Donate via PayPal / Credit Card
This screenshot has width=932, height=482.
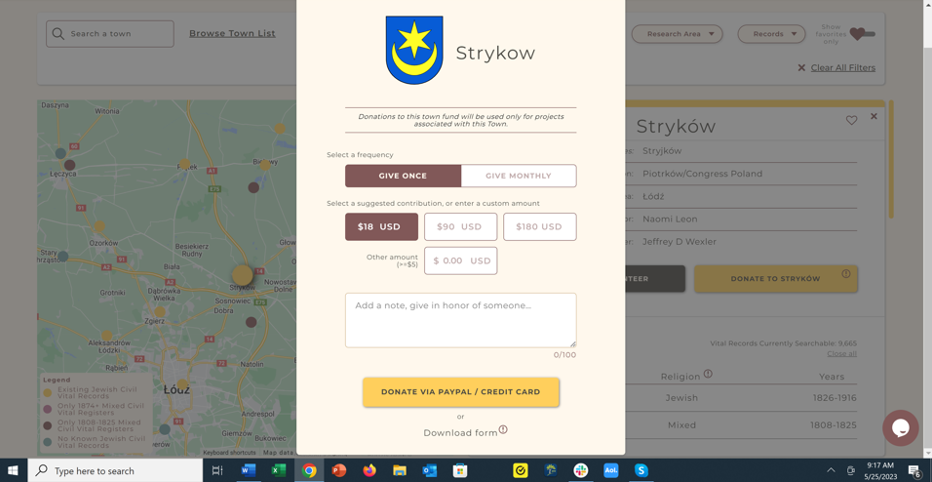461,392
